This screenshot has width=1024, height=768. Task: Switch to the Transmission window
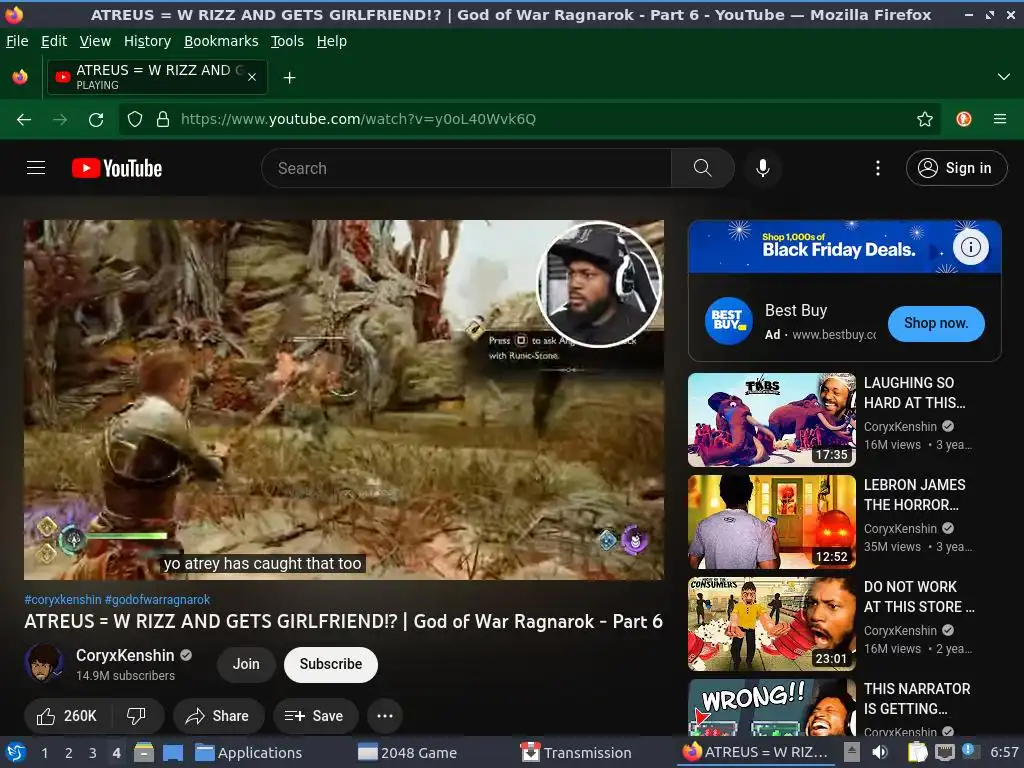coord(576,752)
